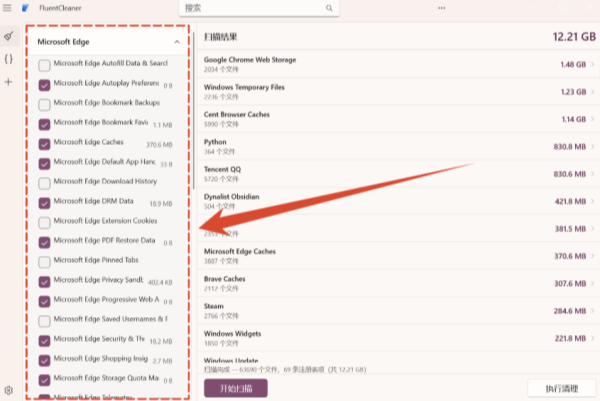Uncheck Microsoft Edge PDF Restore Data checkbox

coord(44,242)
